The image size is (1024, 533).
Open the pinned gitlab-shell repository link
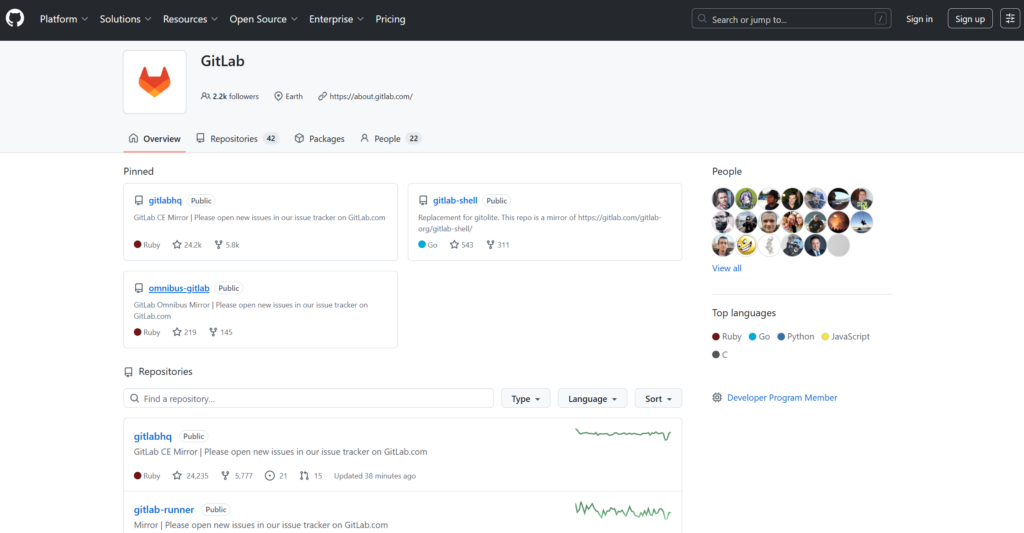455,201
